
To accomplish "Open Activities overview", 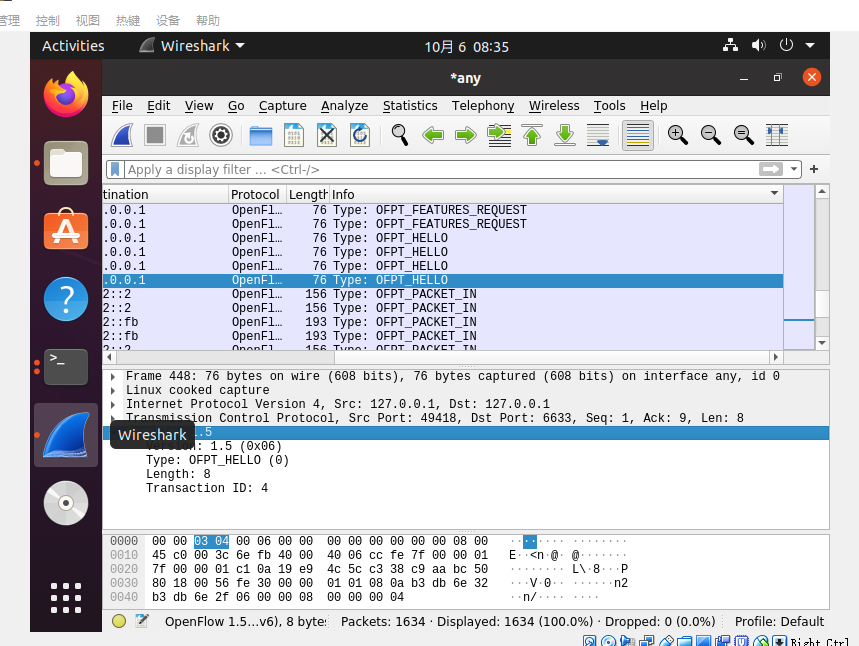I will click(x=73, y=46).
